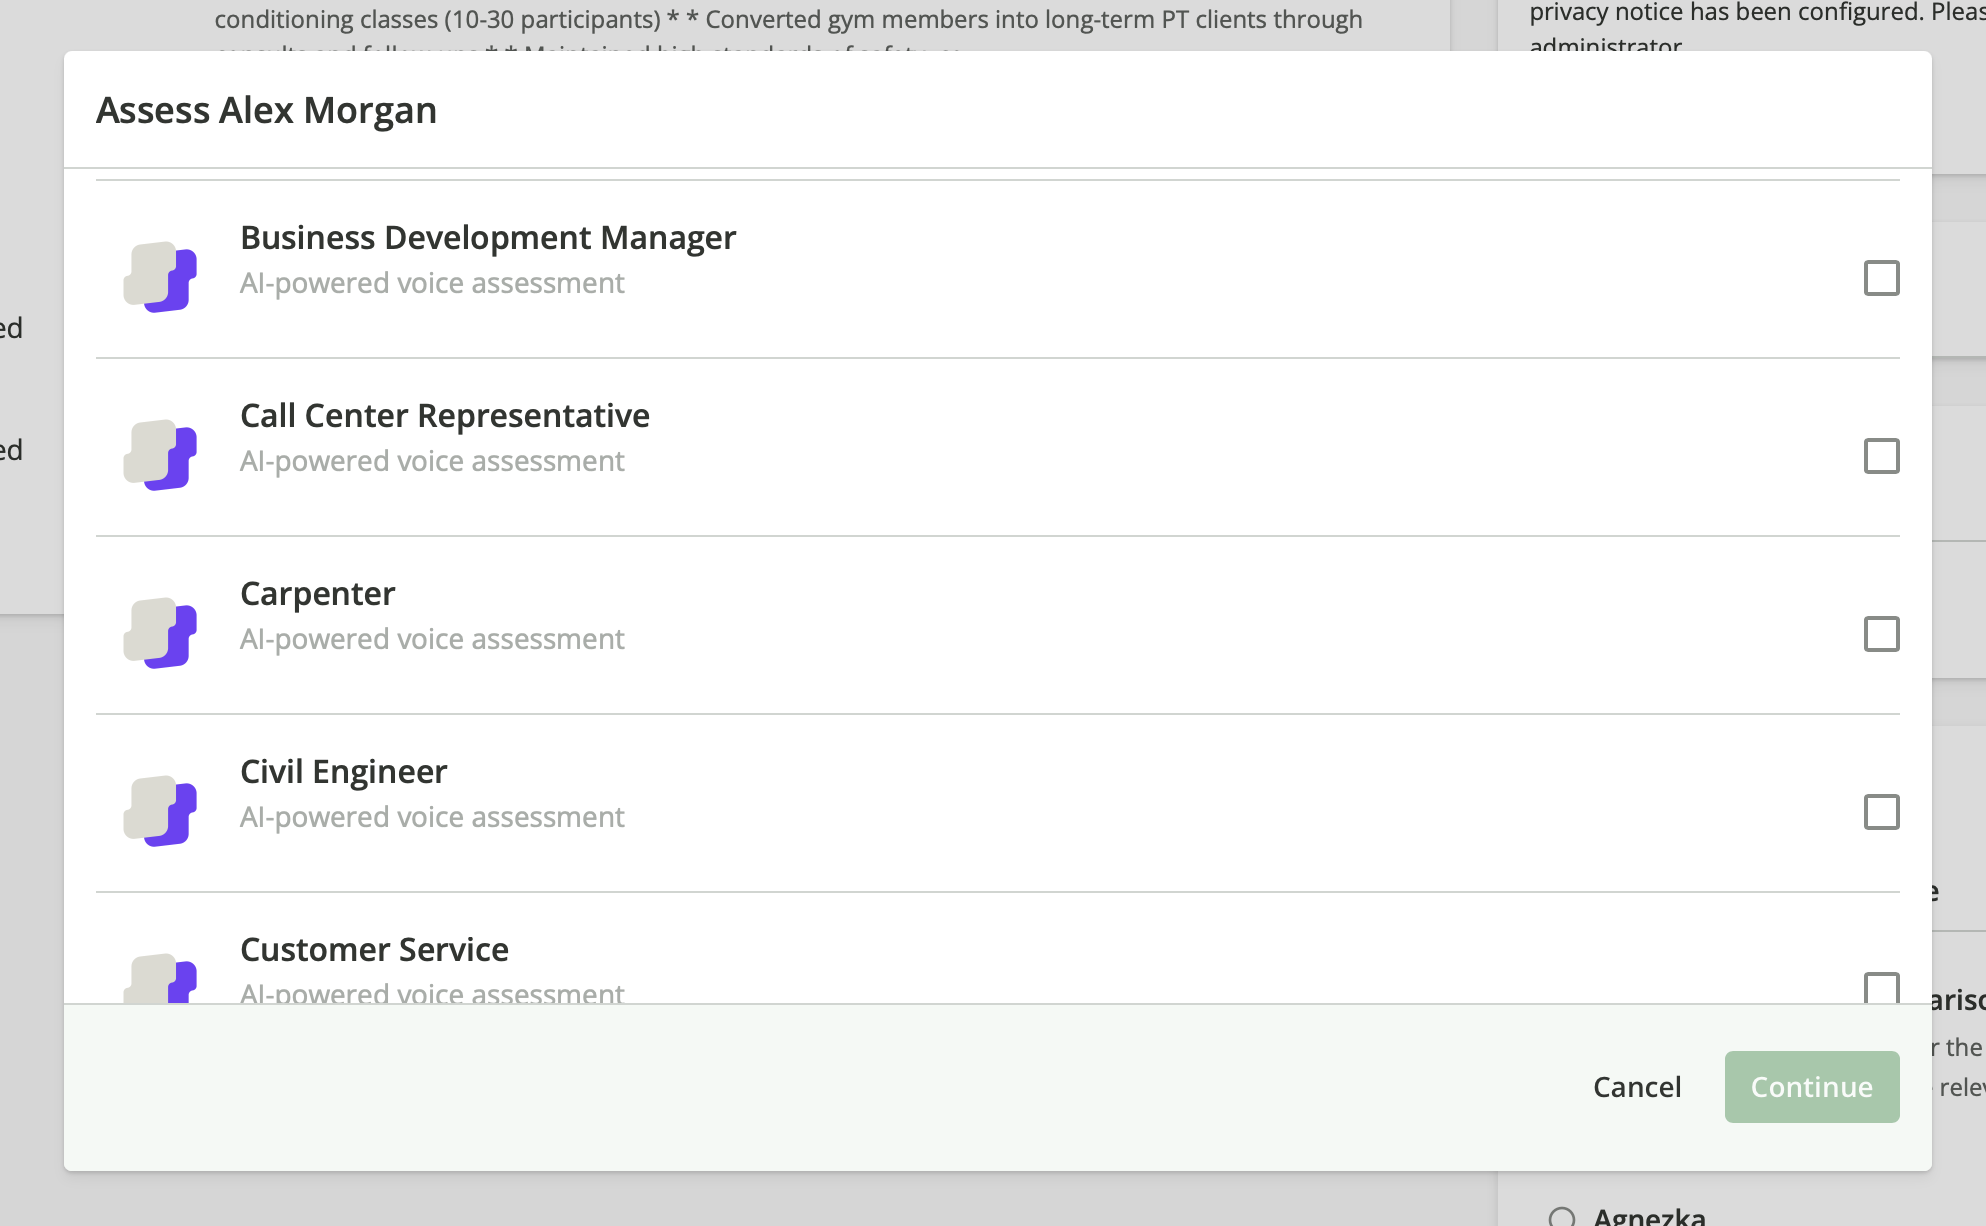Select the Carpenter assessment checkbox
Image resolution: width=1986 pixels, height=1226 pixels.
pyautogui.click(x=1881, y=634)
